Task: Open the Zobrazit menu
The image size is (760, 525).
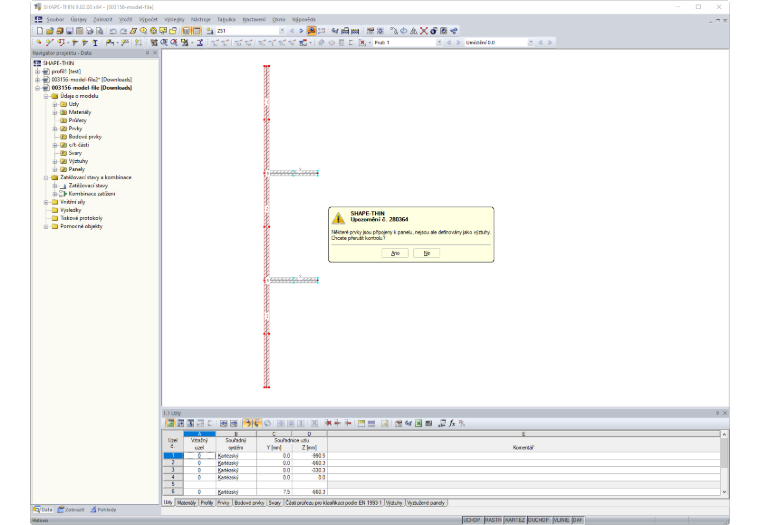Action: point(103,19)
